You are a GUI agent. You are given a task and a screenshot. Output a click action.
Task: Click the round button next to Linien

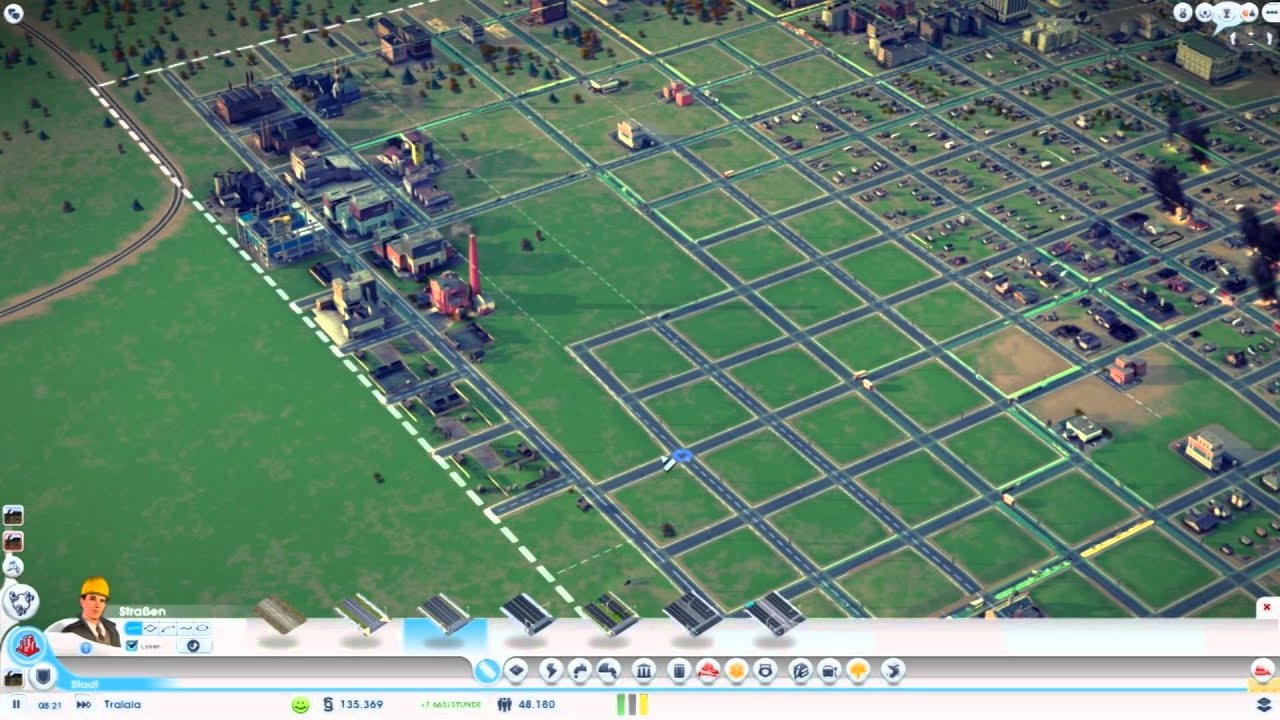(193, 646)
